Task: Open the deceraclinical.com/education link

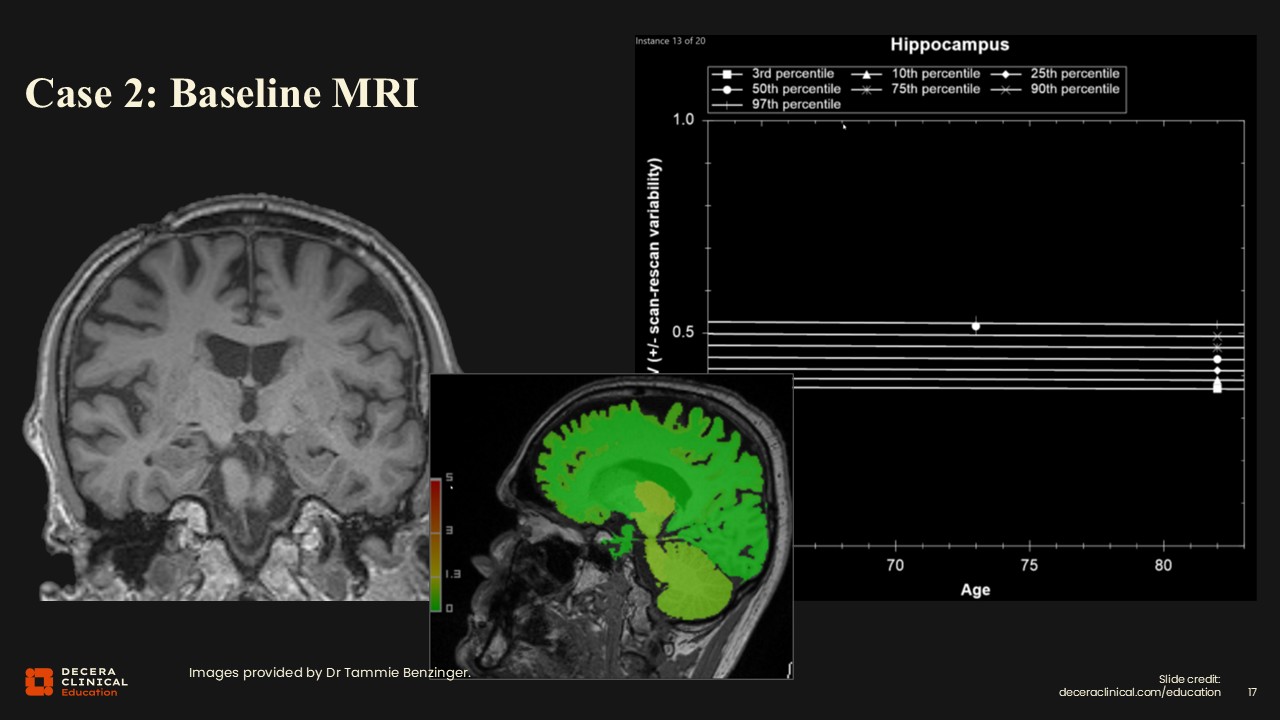Action: [x=1139, y=692]
